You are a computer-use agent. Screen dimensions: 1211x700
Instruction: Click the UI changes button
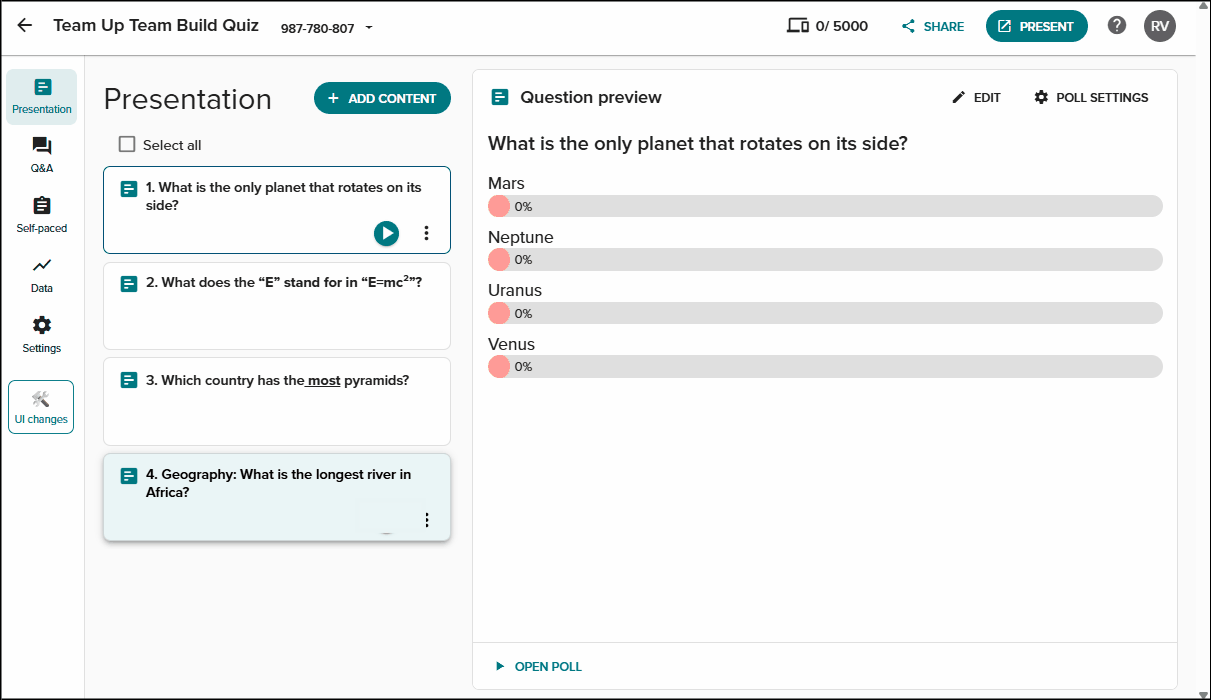tap(41, 407)
